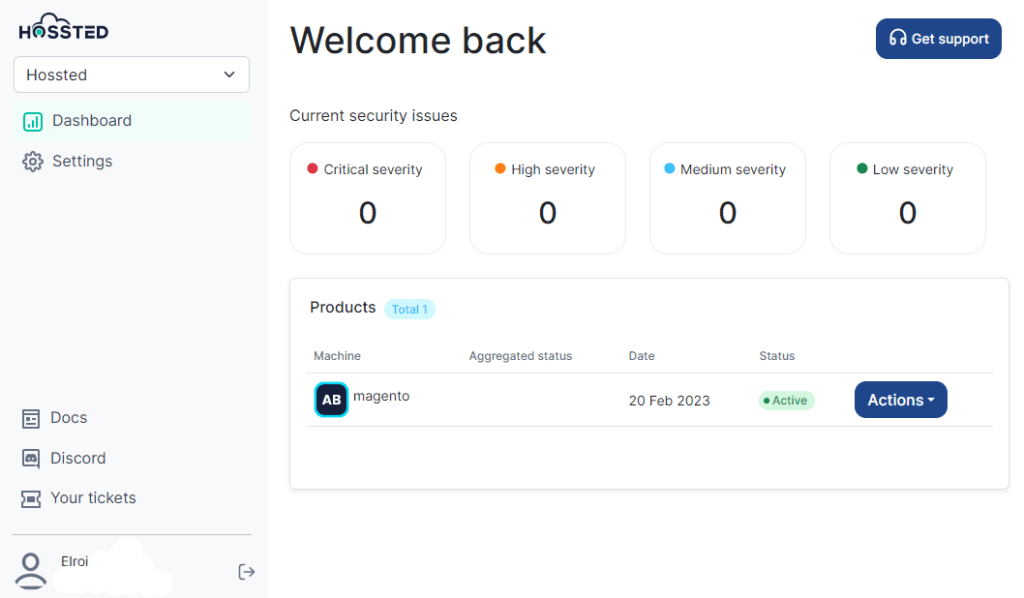The height and width of the screenshot is (598, 1024).
Task: Click the Settings gear icon
Action: pyautogui.click(x=33, y=162)
